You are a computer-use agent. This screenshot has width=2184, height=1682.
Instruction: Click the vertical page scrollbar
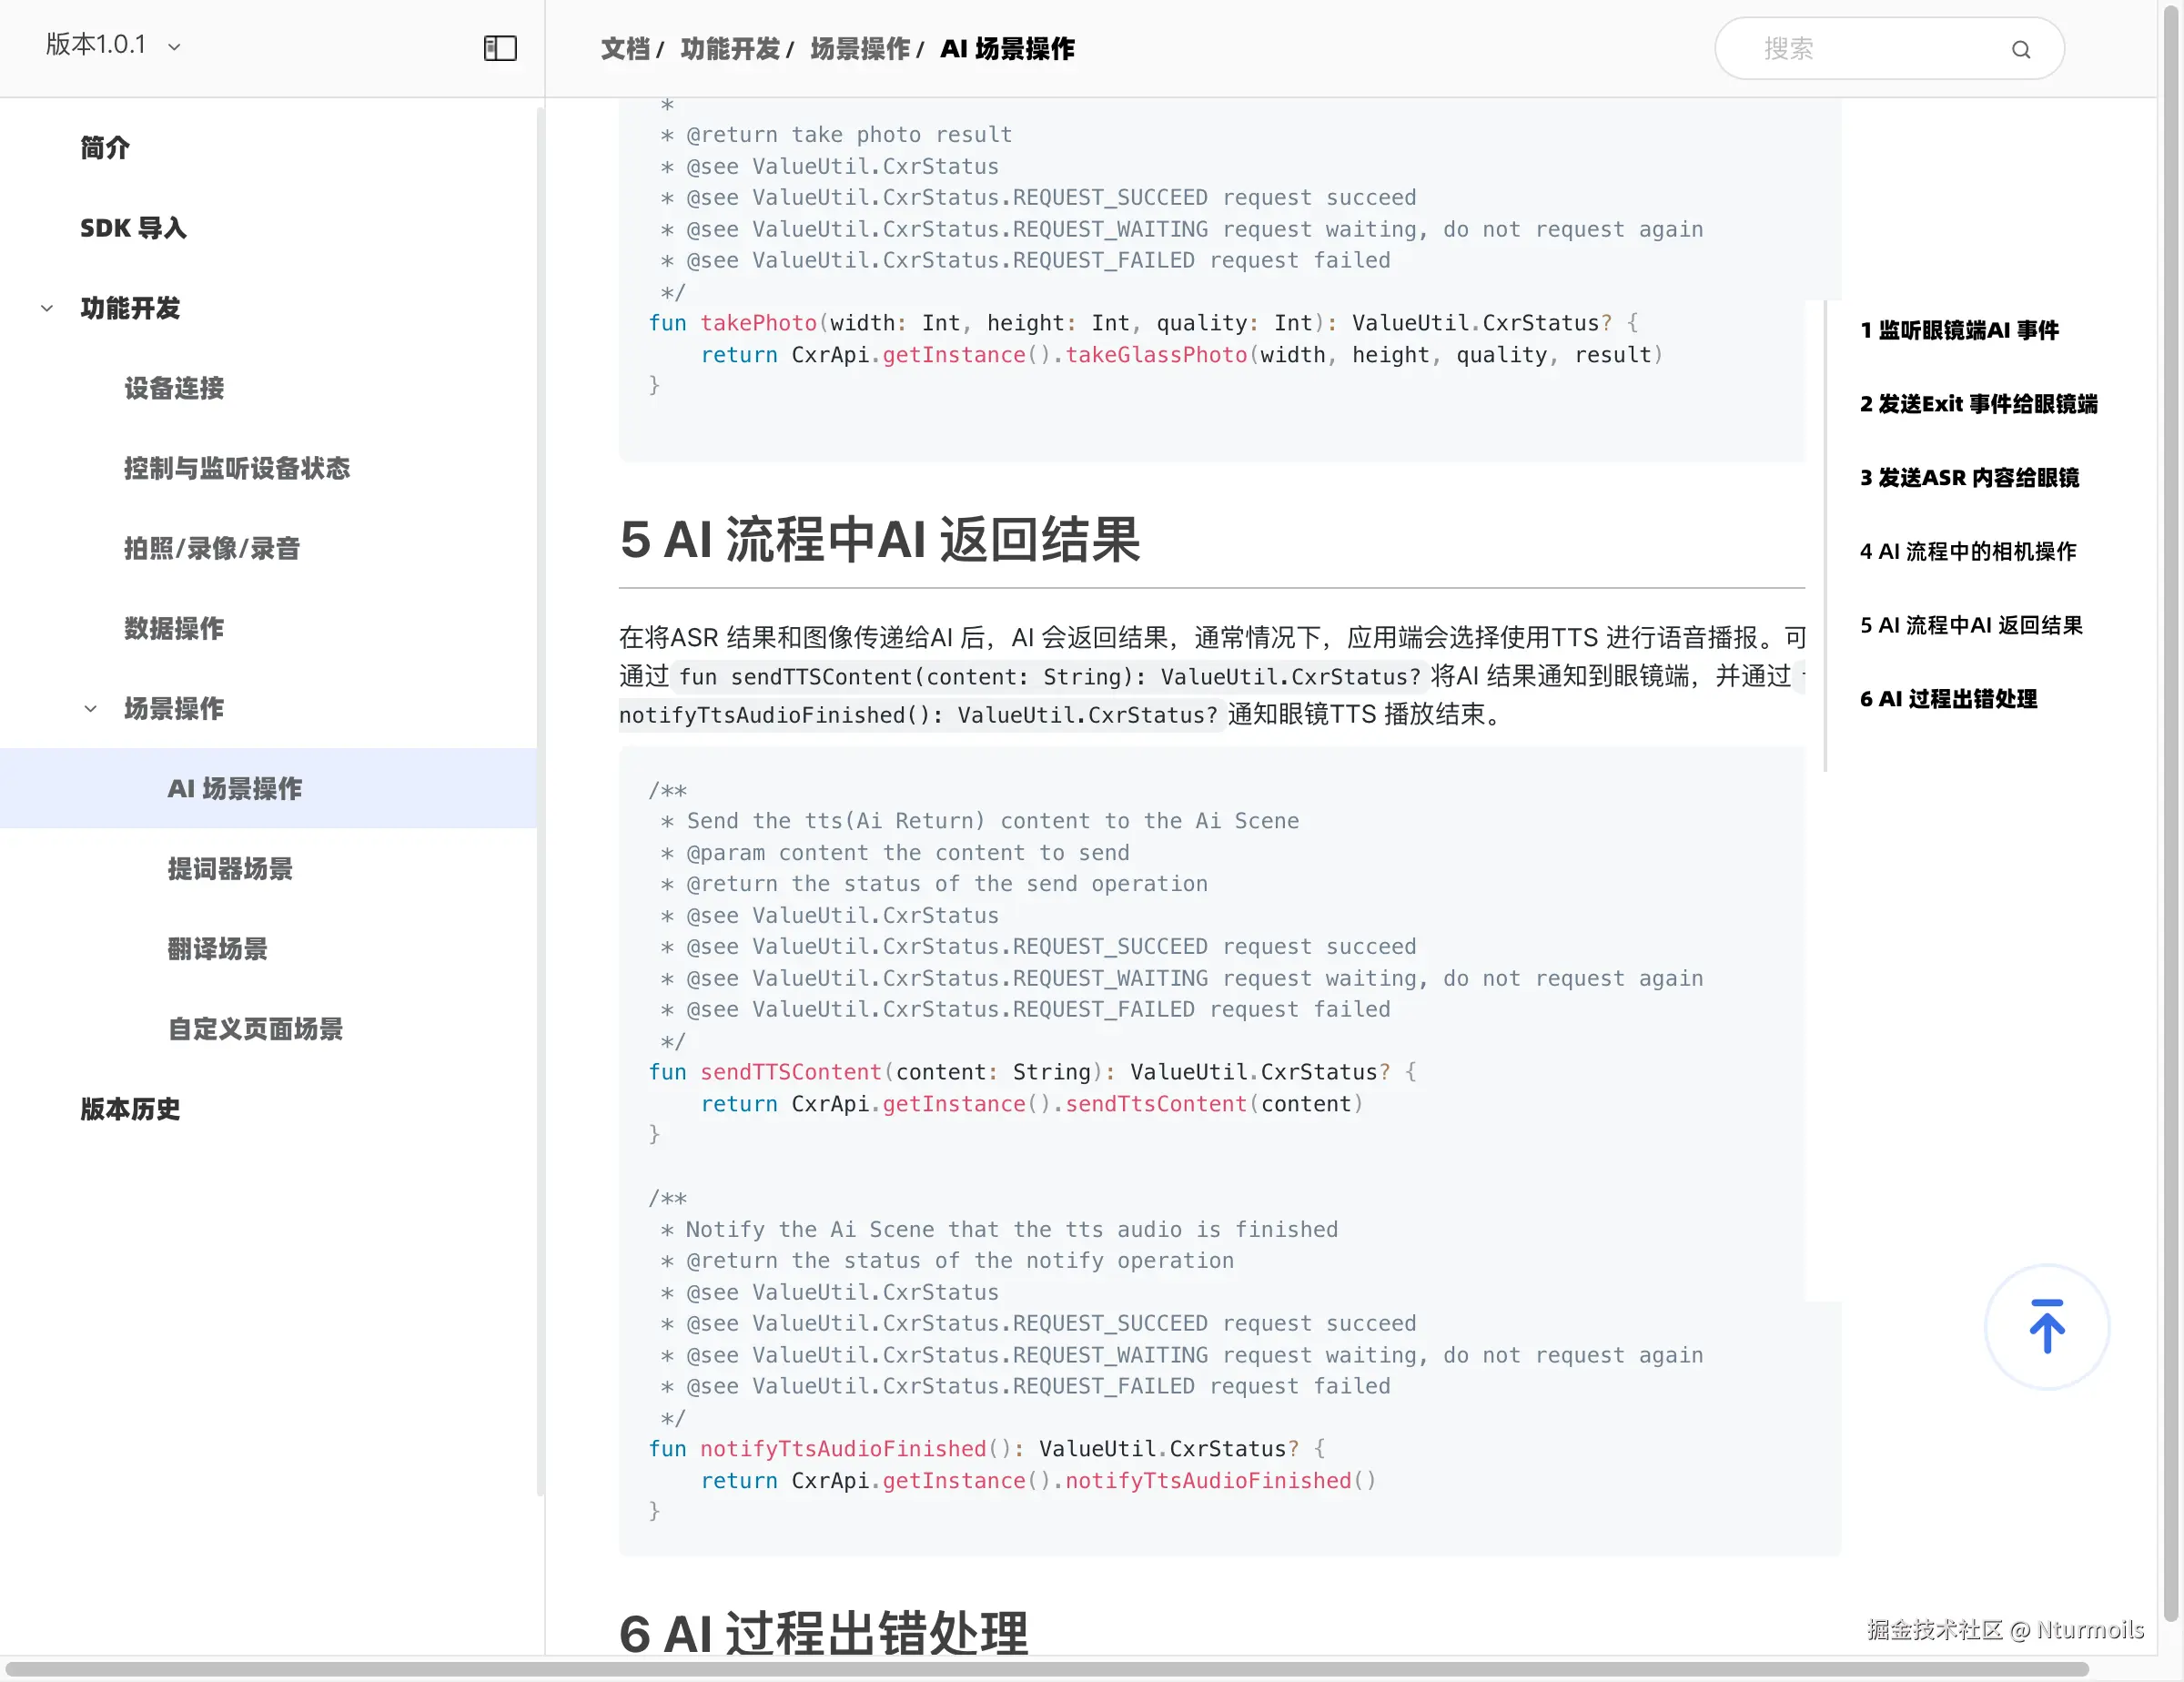2171,800
